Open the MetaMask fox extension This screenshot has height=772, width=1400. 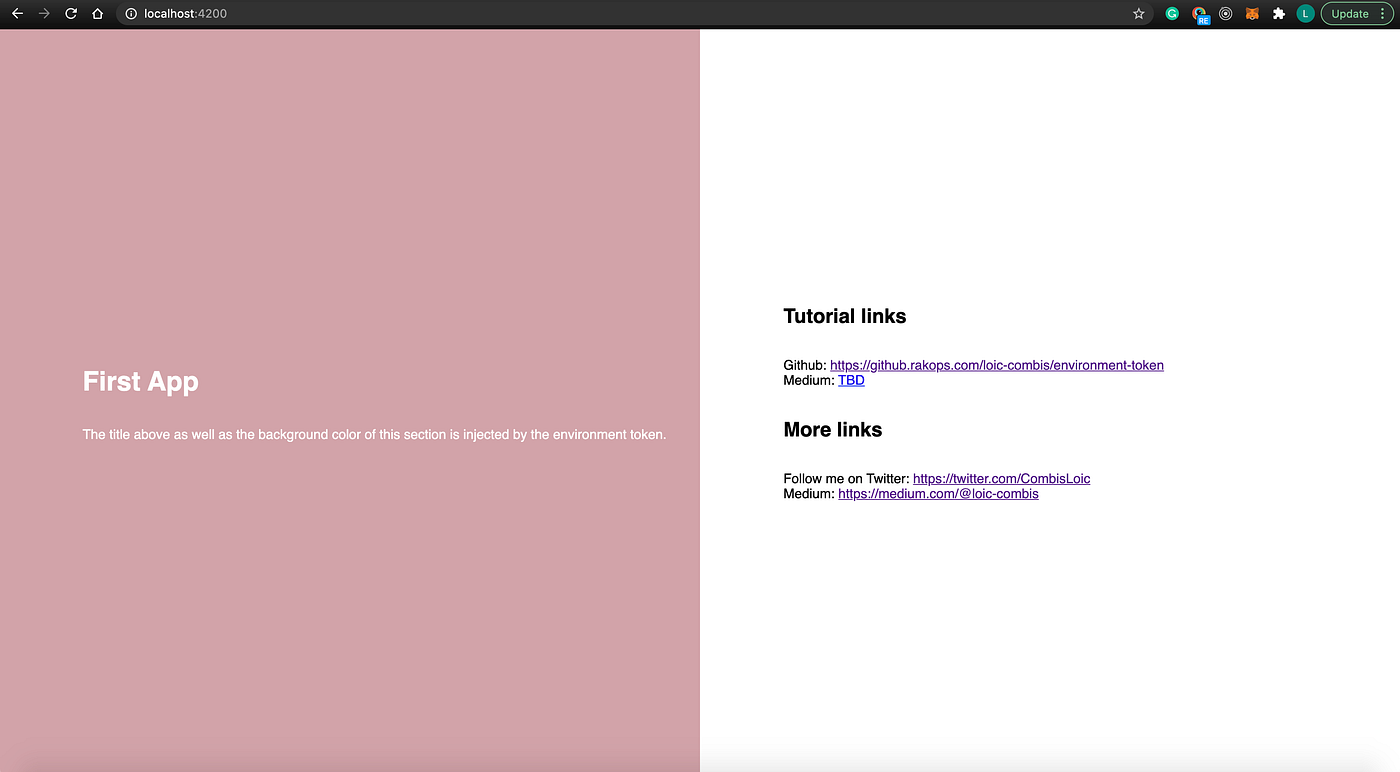(1251, 13)
